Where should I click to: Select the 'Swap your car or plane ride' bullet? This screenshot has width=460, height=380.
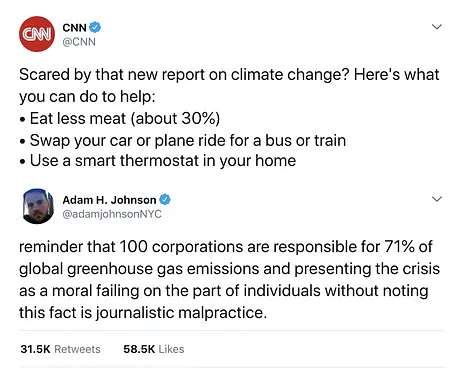click(183, 140)
